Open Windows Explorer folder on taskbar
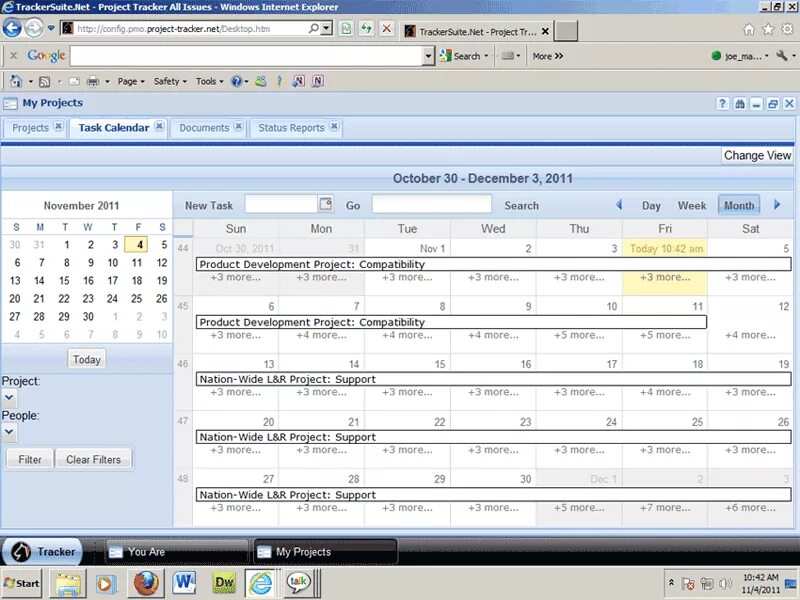This screenshot has width=800, height=600. (67, 583)
